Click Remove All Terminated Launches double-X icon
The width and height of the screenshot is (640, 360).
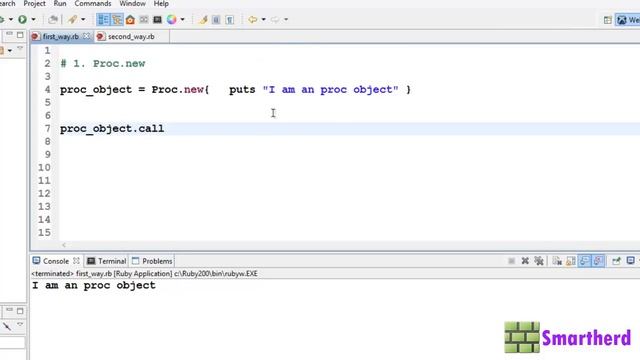coord(539,261)
